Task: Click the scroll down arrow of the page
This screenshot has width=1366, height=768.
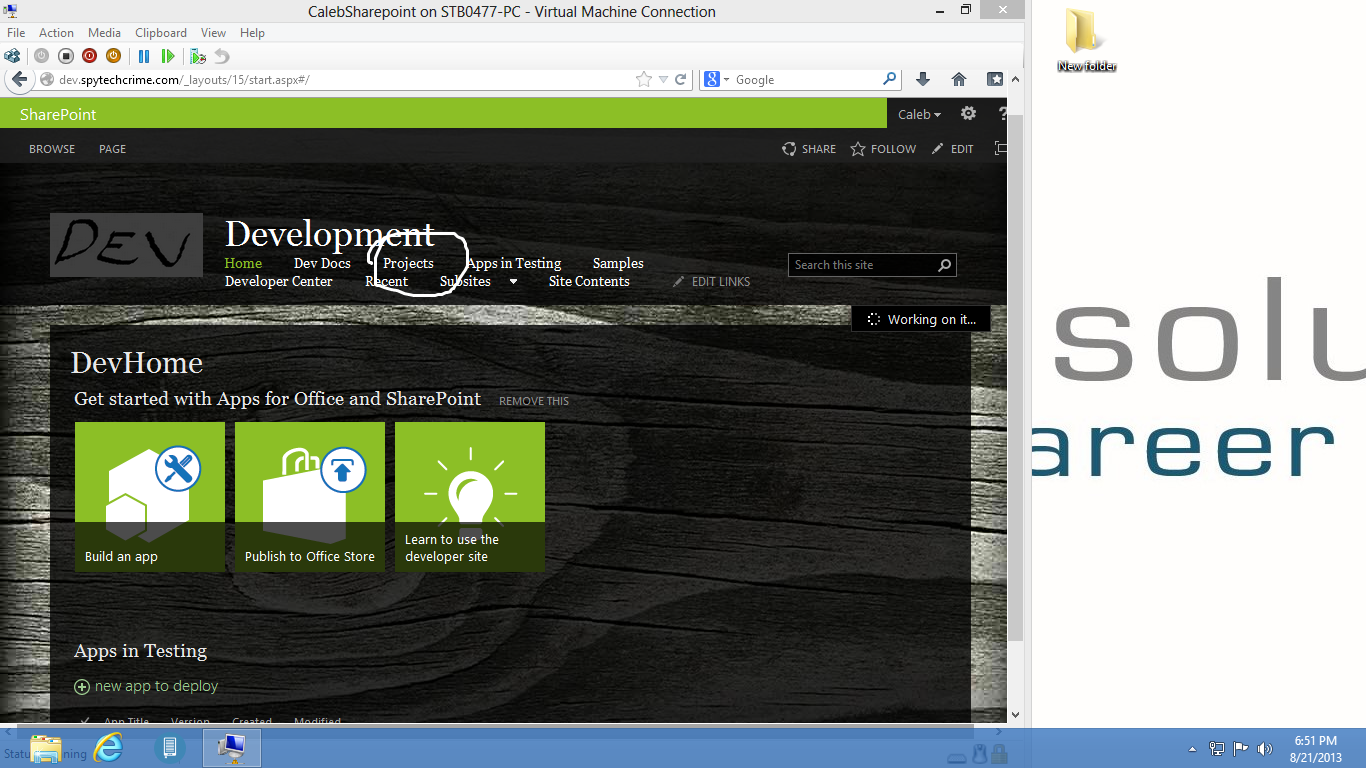Action: click(x=1015, y=715)
